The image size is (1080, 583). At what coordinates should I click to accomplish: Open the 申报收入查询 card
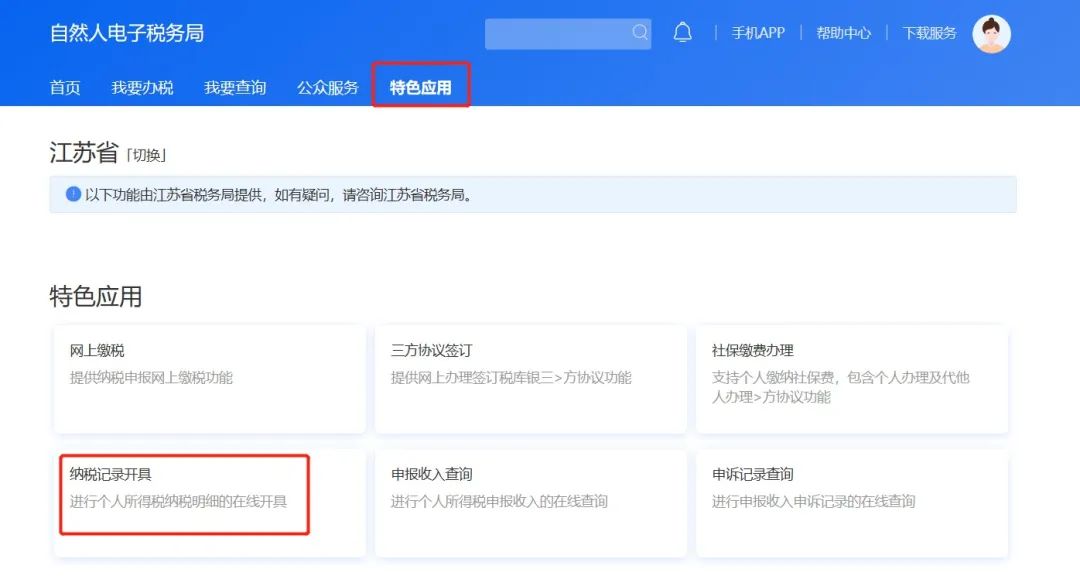pos(531,503)
